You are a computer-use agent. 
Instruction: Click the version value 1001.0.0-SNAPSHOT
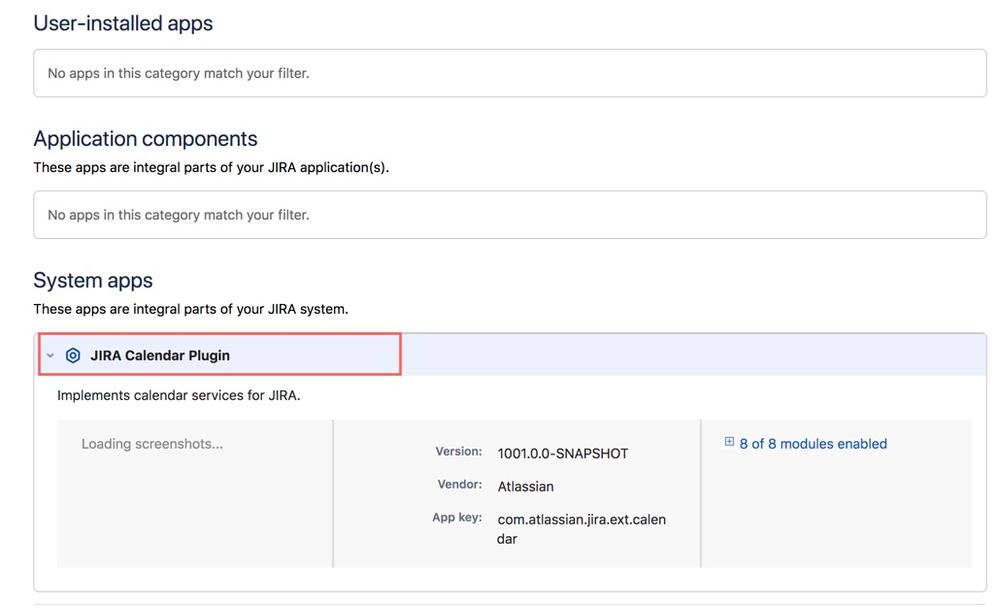(x=563, y=454)
